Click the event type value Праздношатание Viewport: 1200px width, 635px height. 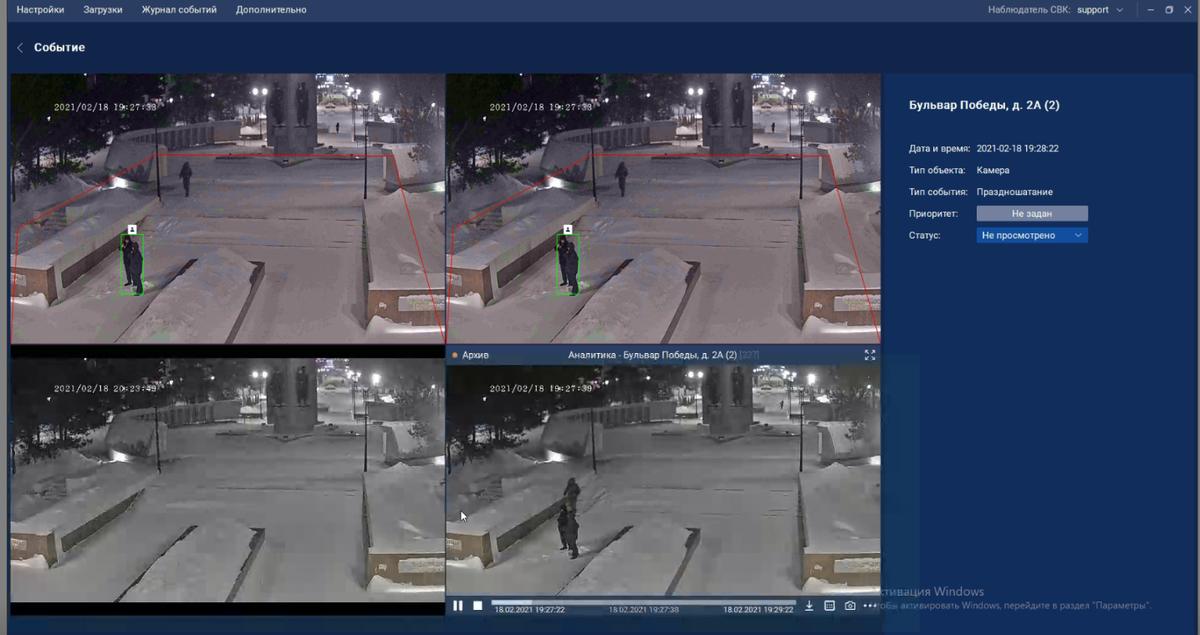(1014, 192)
